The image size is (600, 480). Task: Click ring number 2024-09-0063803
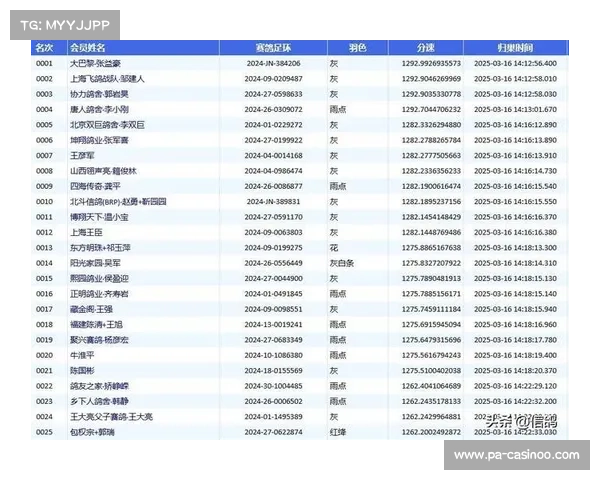coord(273,232)
